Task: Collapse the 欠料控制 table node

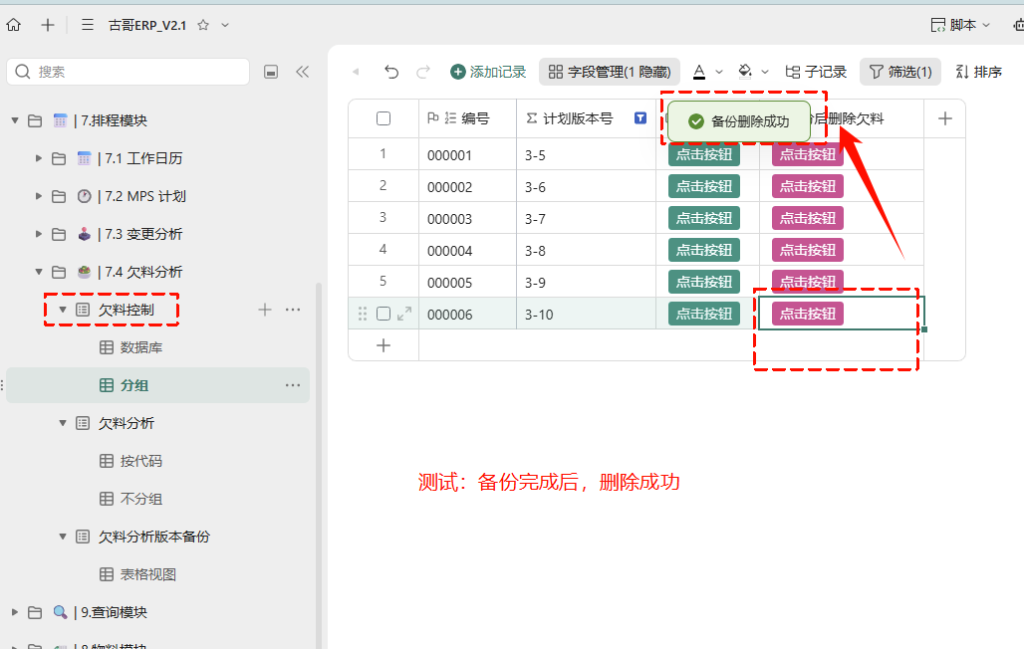Action: 63,309
